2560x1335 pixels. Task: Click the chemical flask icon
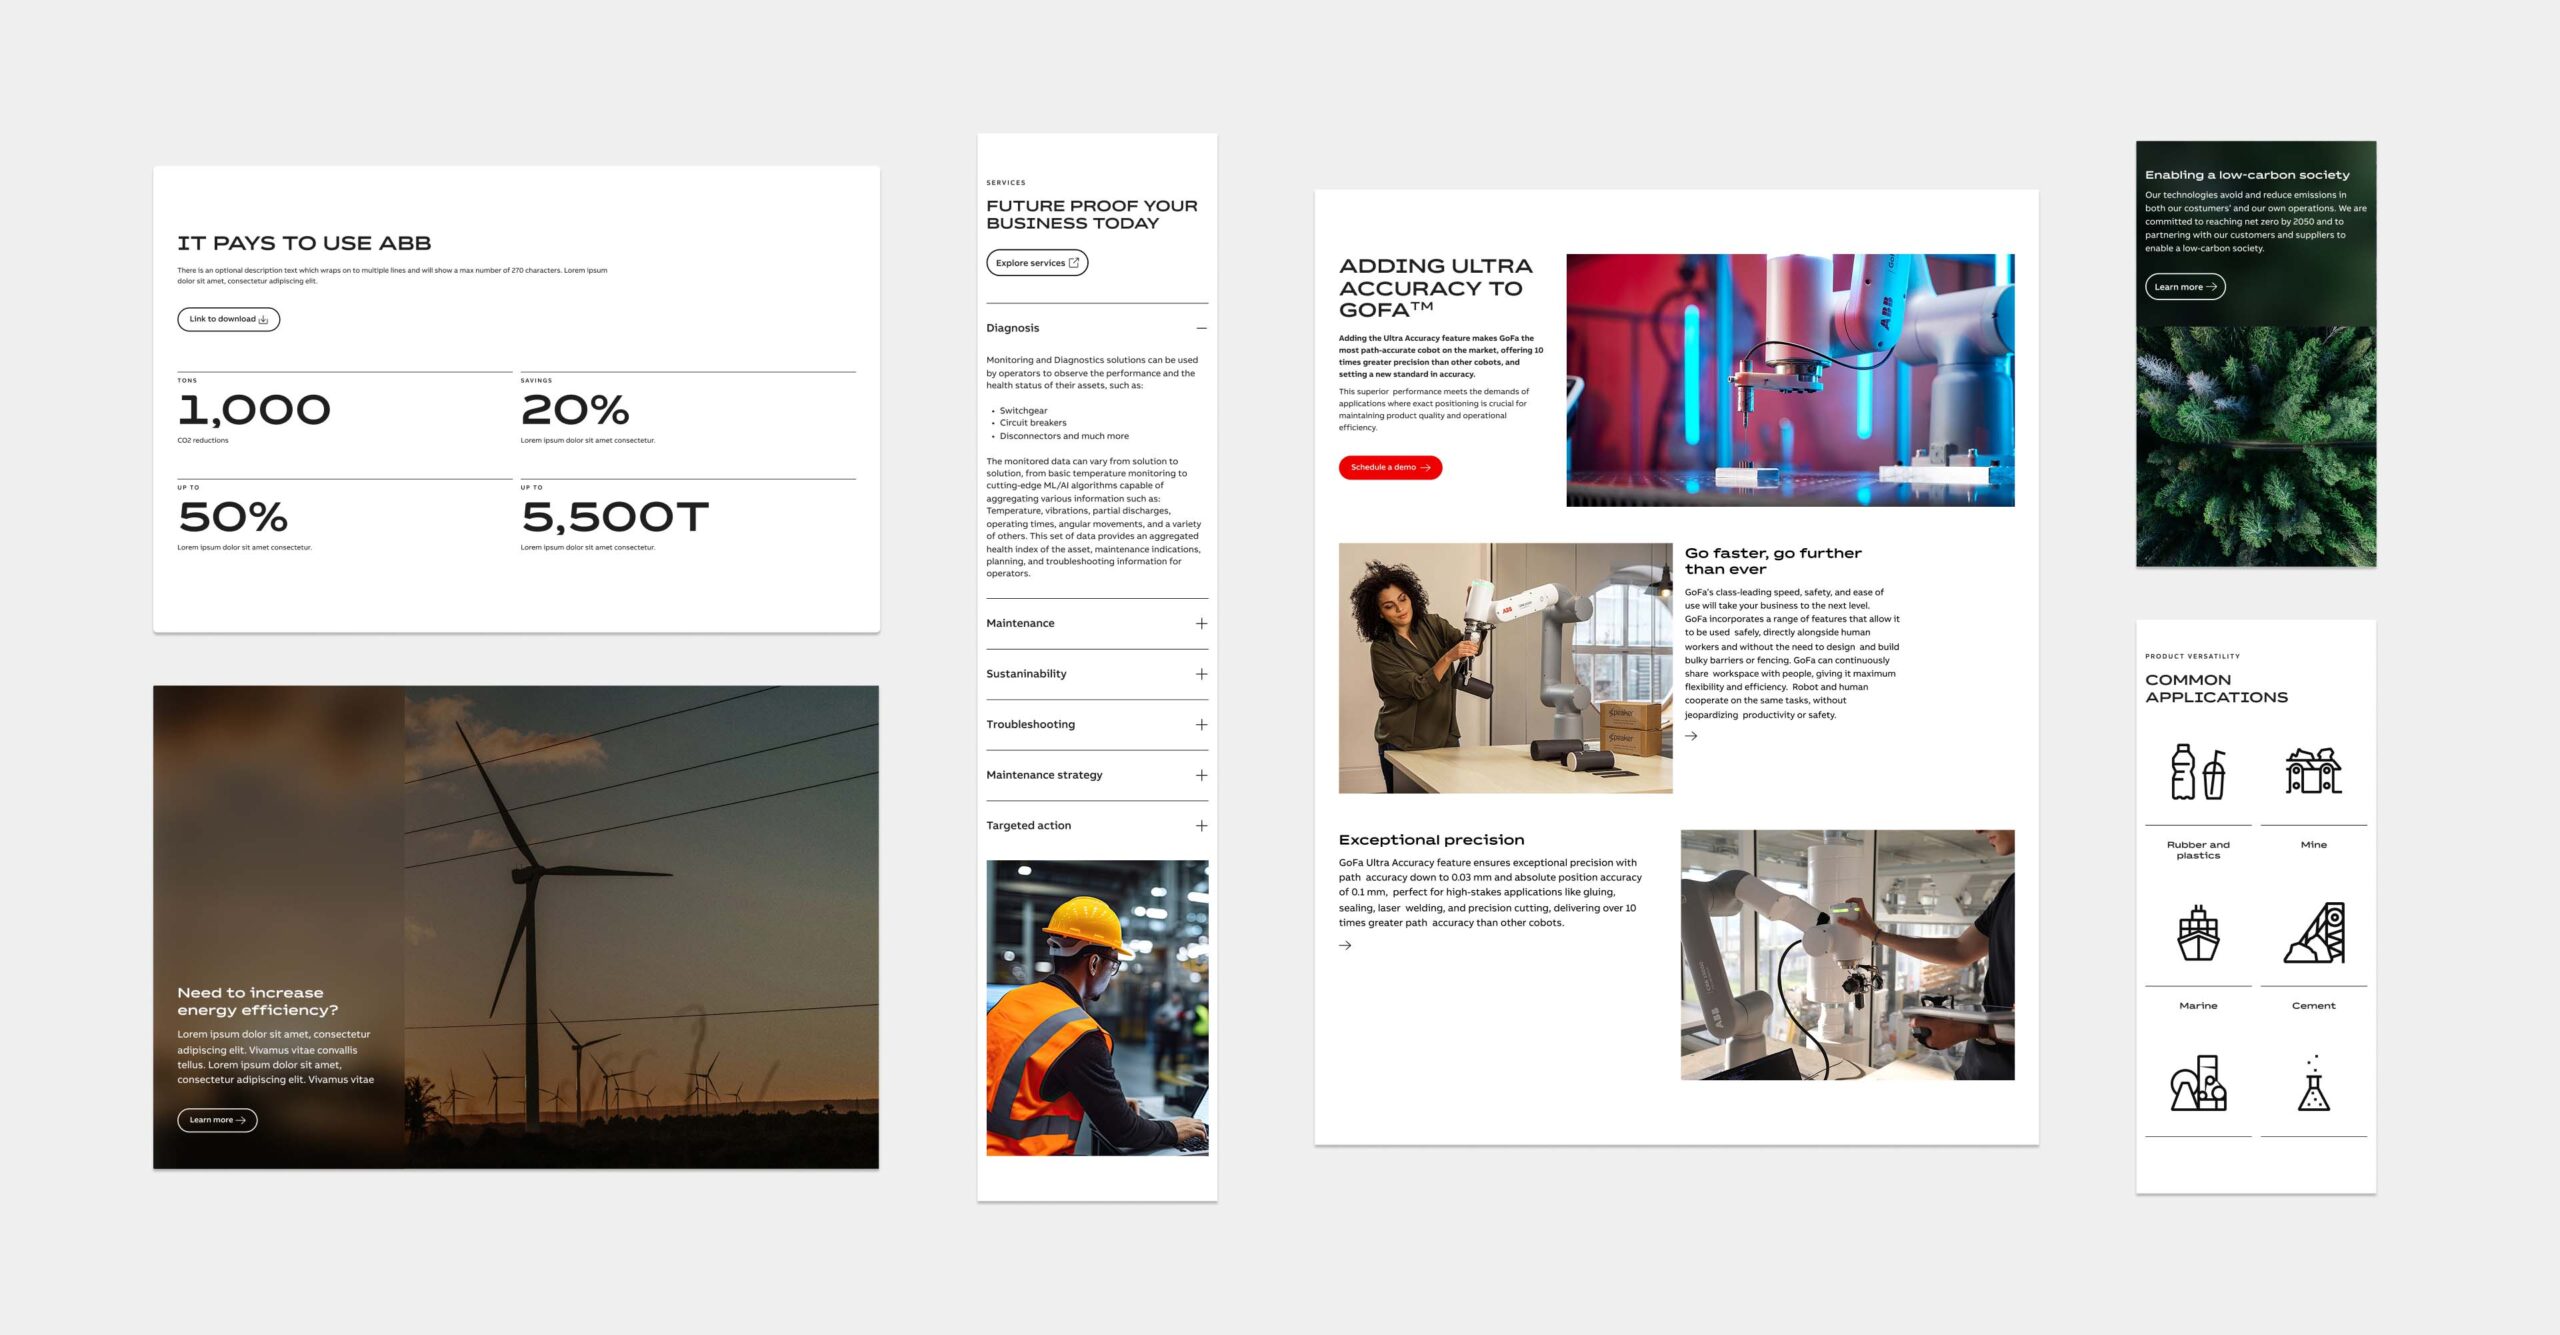[2314, 1083]
